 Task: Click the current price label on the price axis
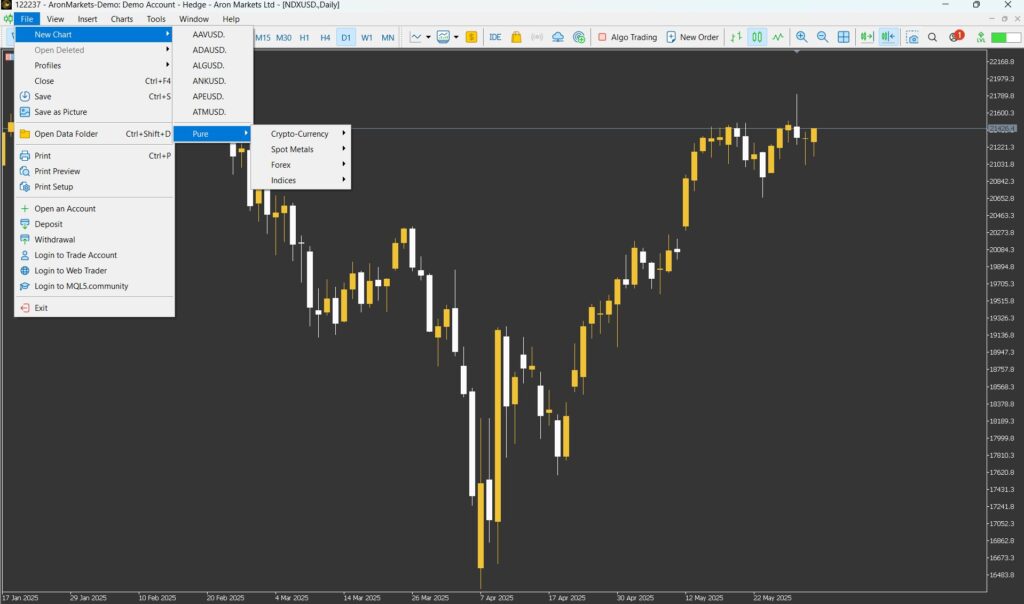pyautogui.click(x=1002, y=129)
